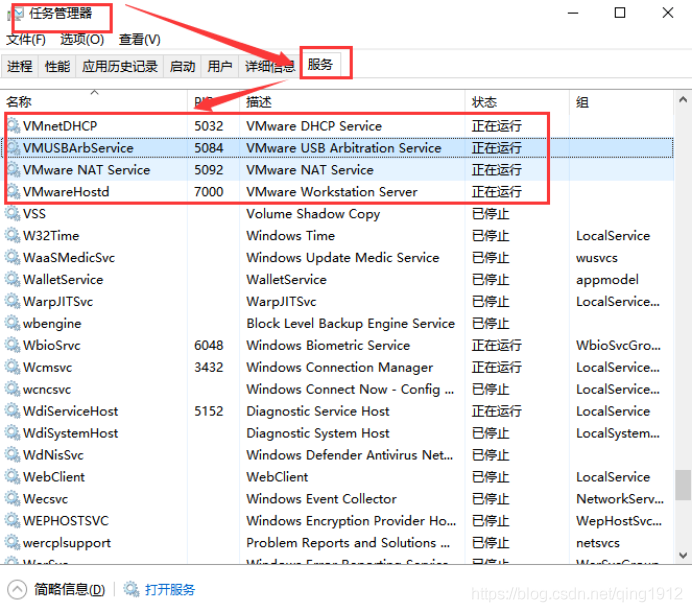Click the gear icon beside VMware NAT Service
692x612 pixels.
[13, 170]
